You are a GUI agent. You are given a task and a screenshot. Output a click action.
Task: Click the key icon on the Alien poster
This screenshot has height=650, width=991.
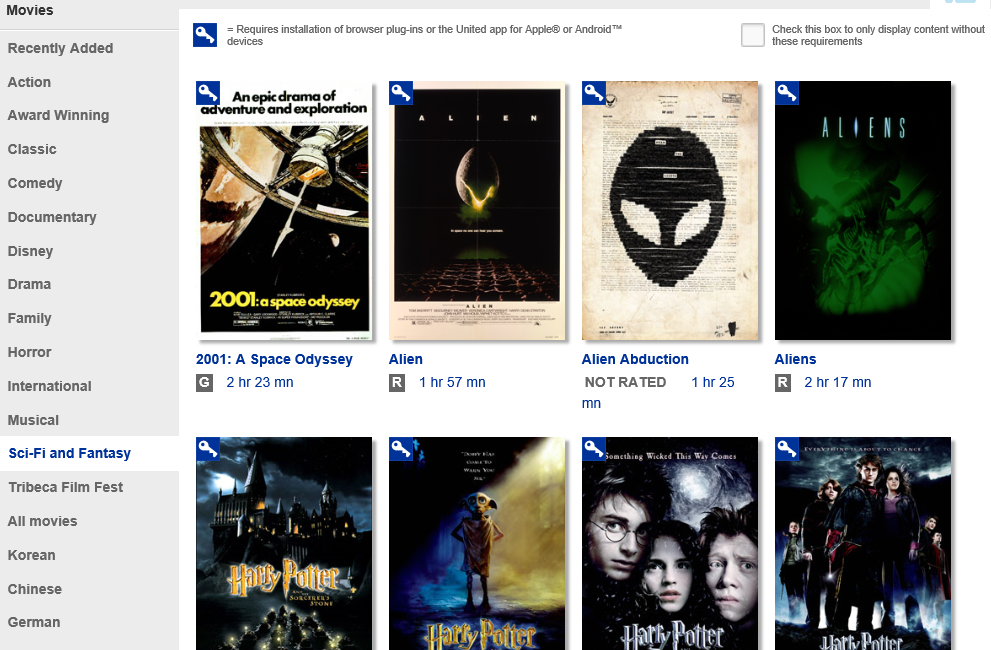click(401, 93)
